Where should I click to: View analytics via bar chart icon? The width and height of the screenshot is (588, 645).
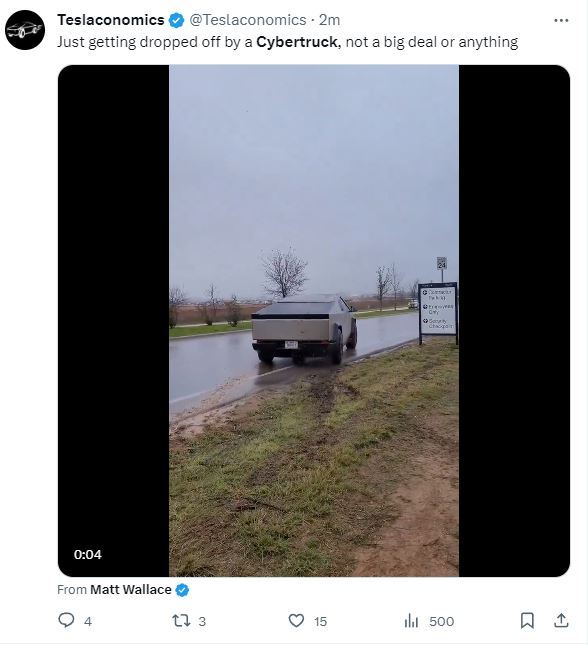click(411, 620)
